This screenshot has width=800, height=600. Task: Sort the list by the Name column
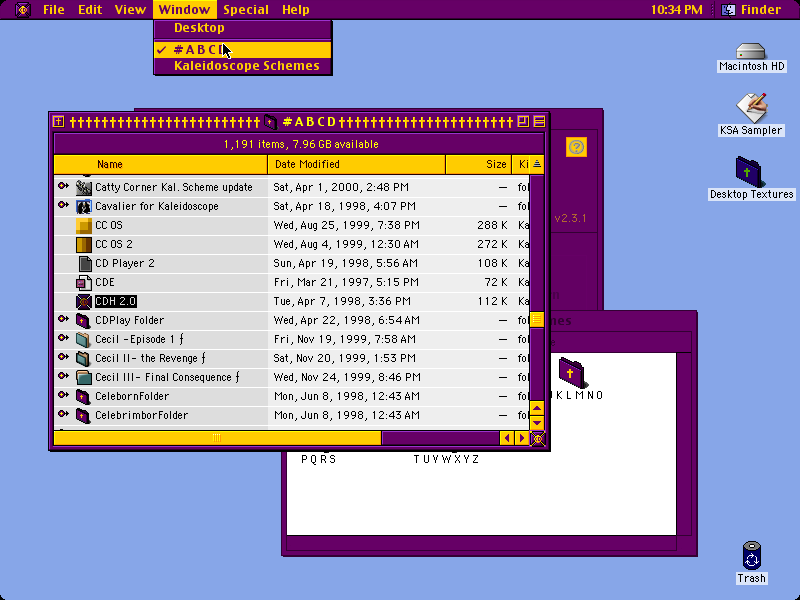pyautogui.click(x=161, y=164)
